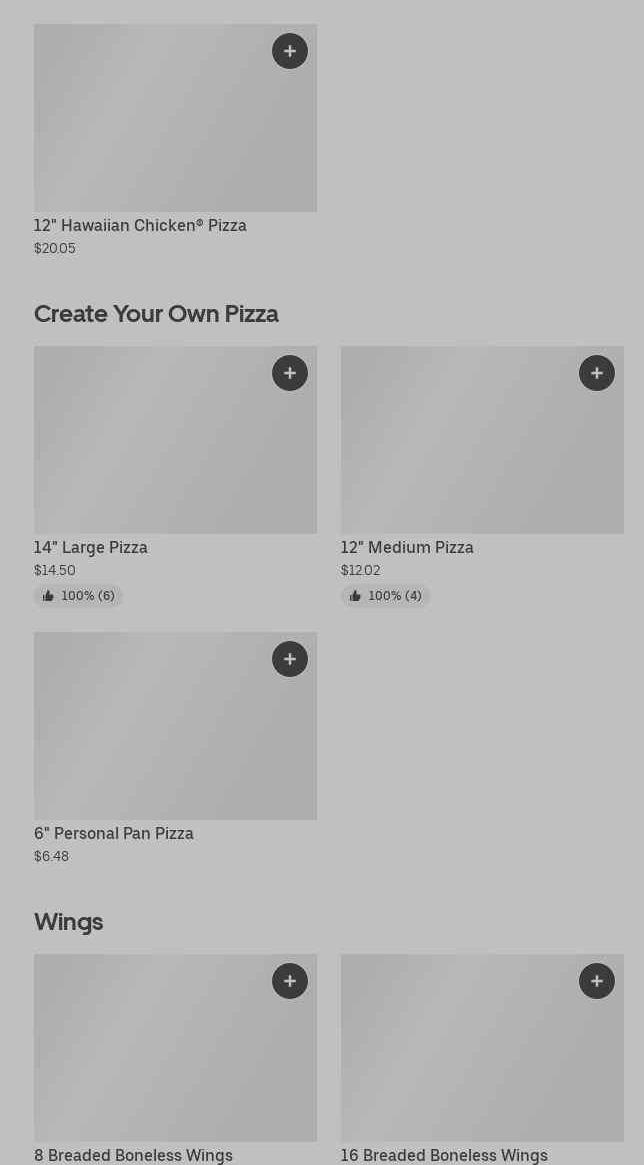Click the 8 Breaded Boneless Wings title
This screenshot has height=1165, width=644.
133,1156
